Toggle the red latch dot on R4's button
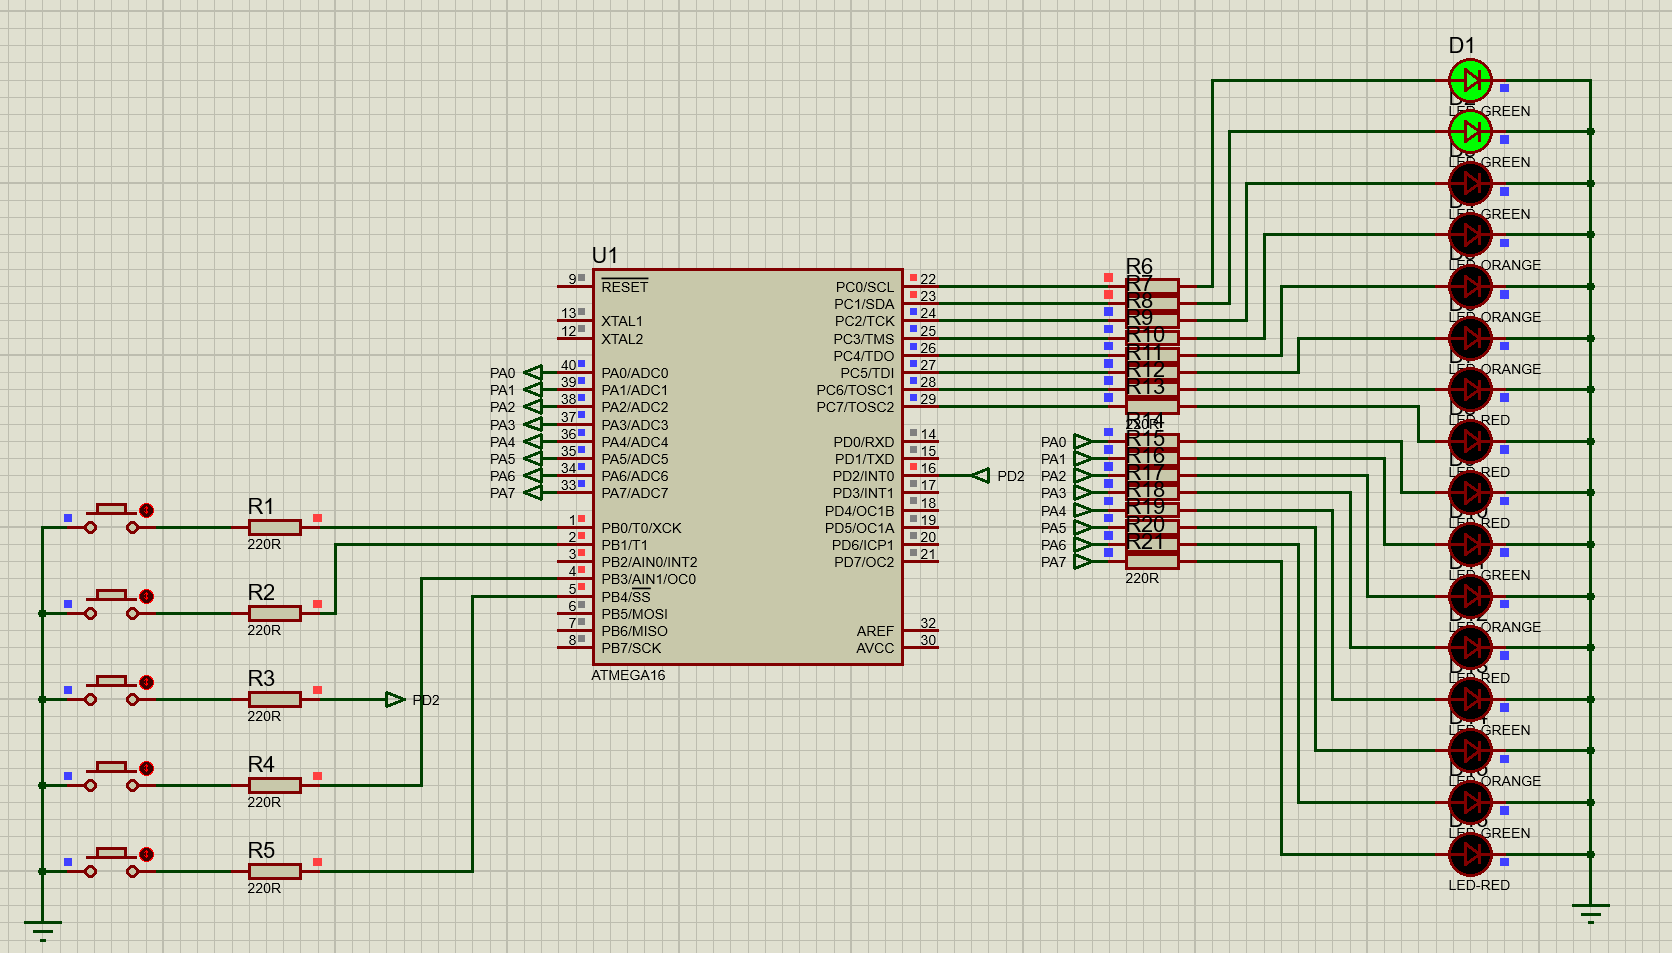Viewport: 1672px width, 953px height. 146,769
